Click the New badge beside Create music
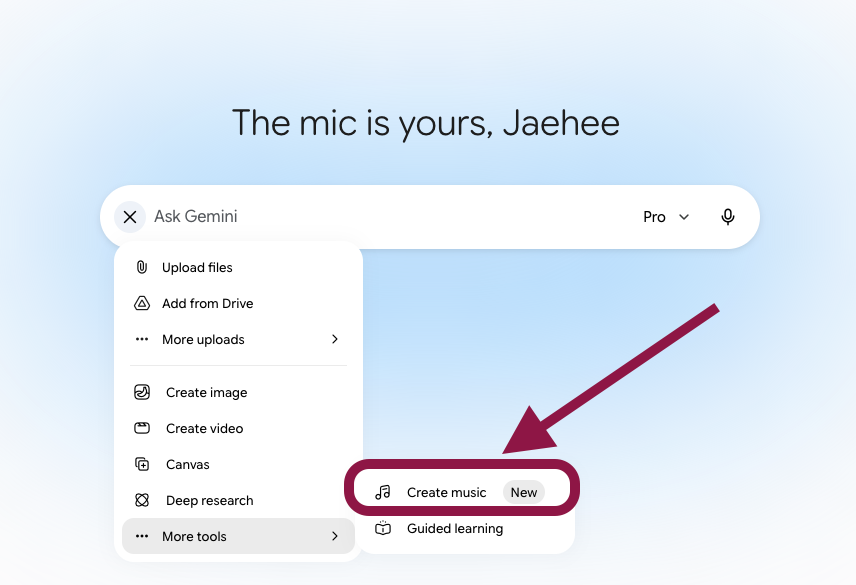 (x=524, y=492)
